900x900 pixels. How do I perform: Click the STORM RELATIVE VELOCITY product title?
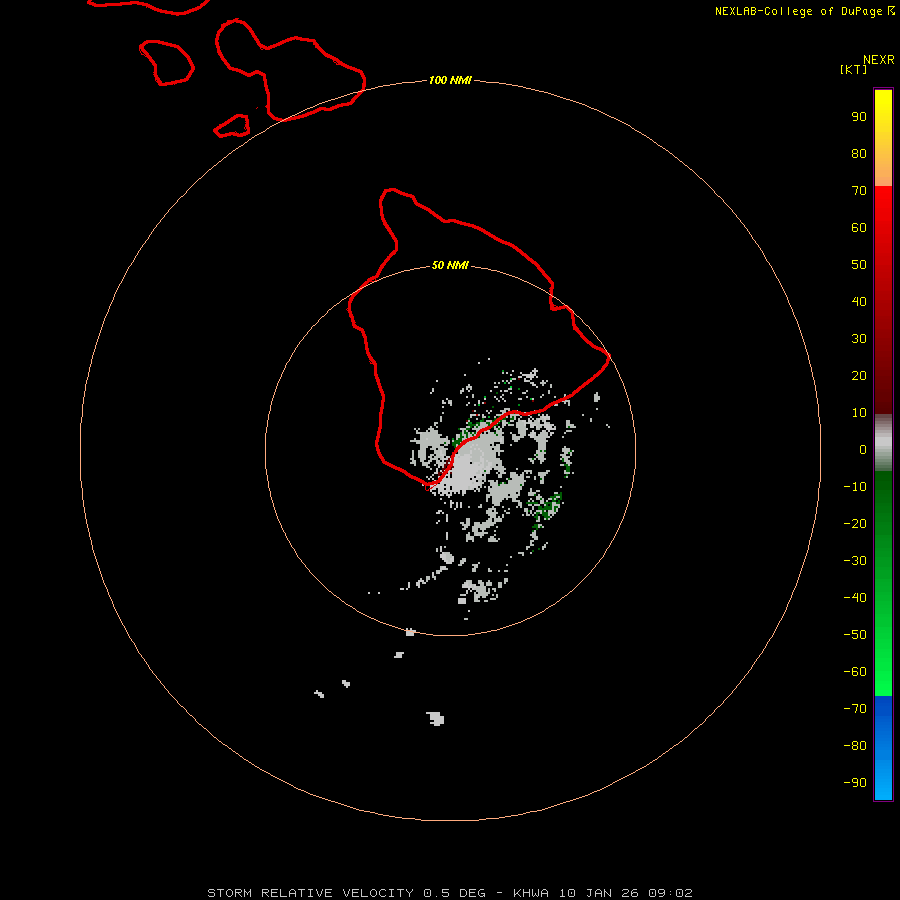click(x=310, y=893)
